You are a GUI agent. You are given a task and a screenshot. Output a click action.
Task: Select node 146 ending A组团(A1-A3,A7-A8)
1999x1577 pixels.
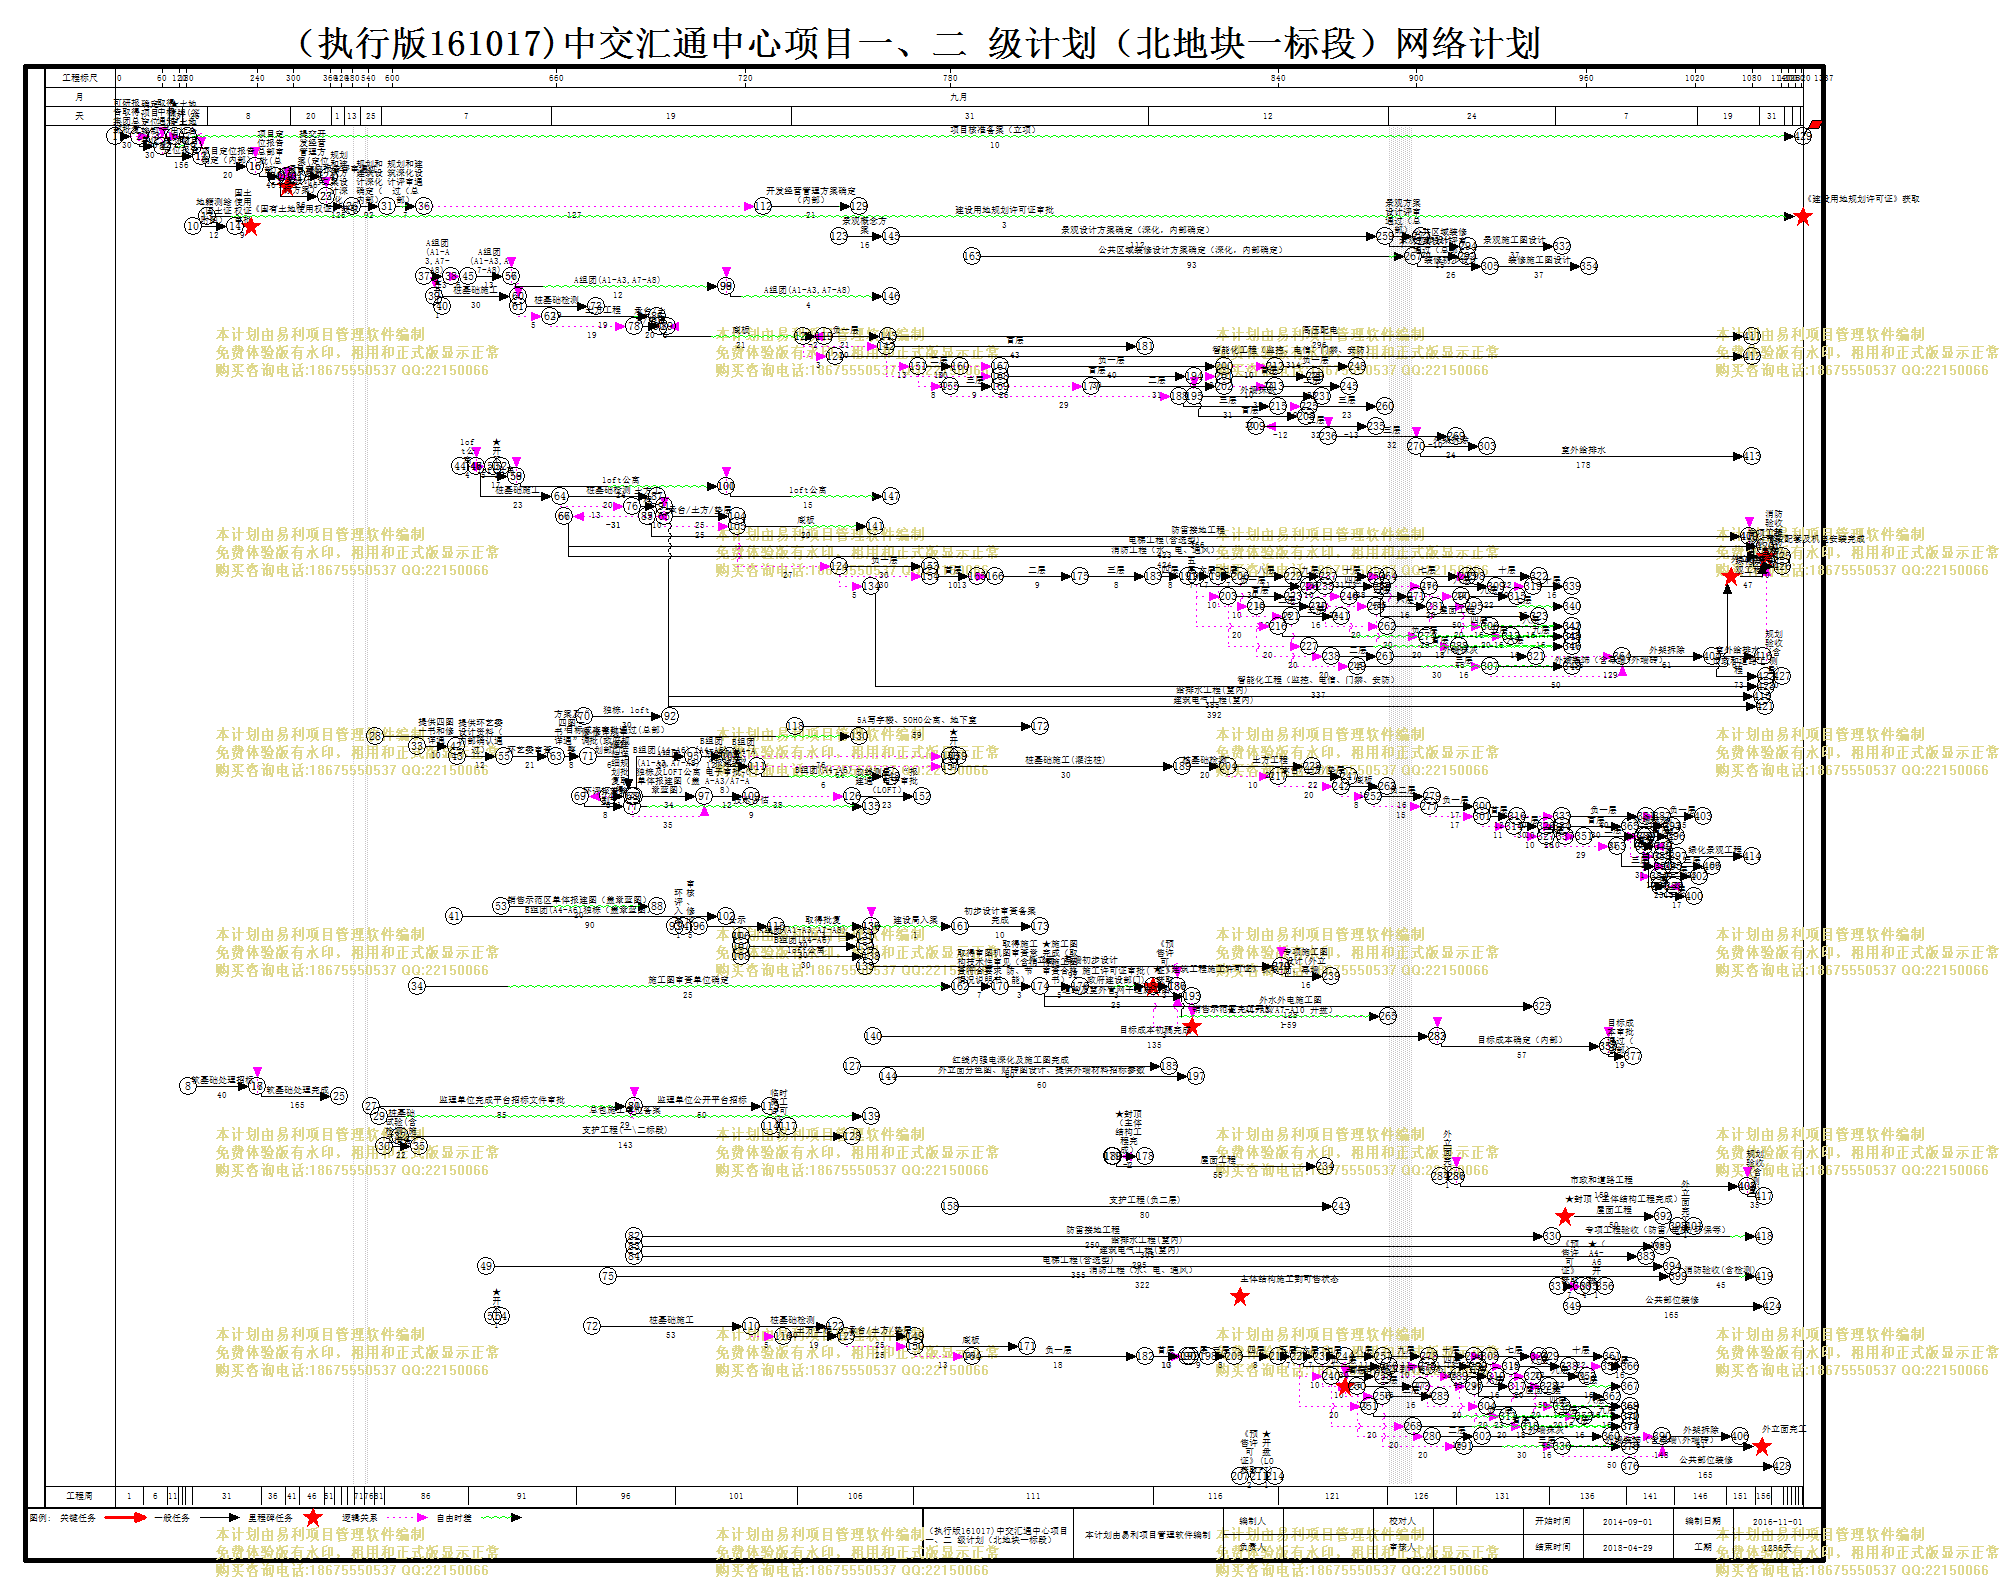pyautogui.click(x=891, y=296)
